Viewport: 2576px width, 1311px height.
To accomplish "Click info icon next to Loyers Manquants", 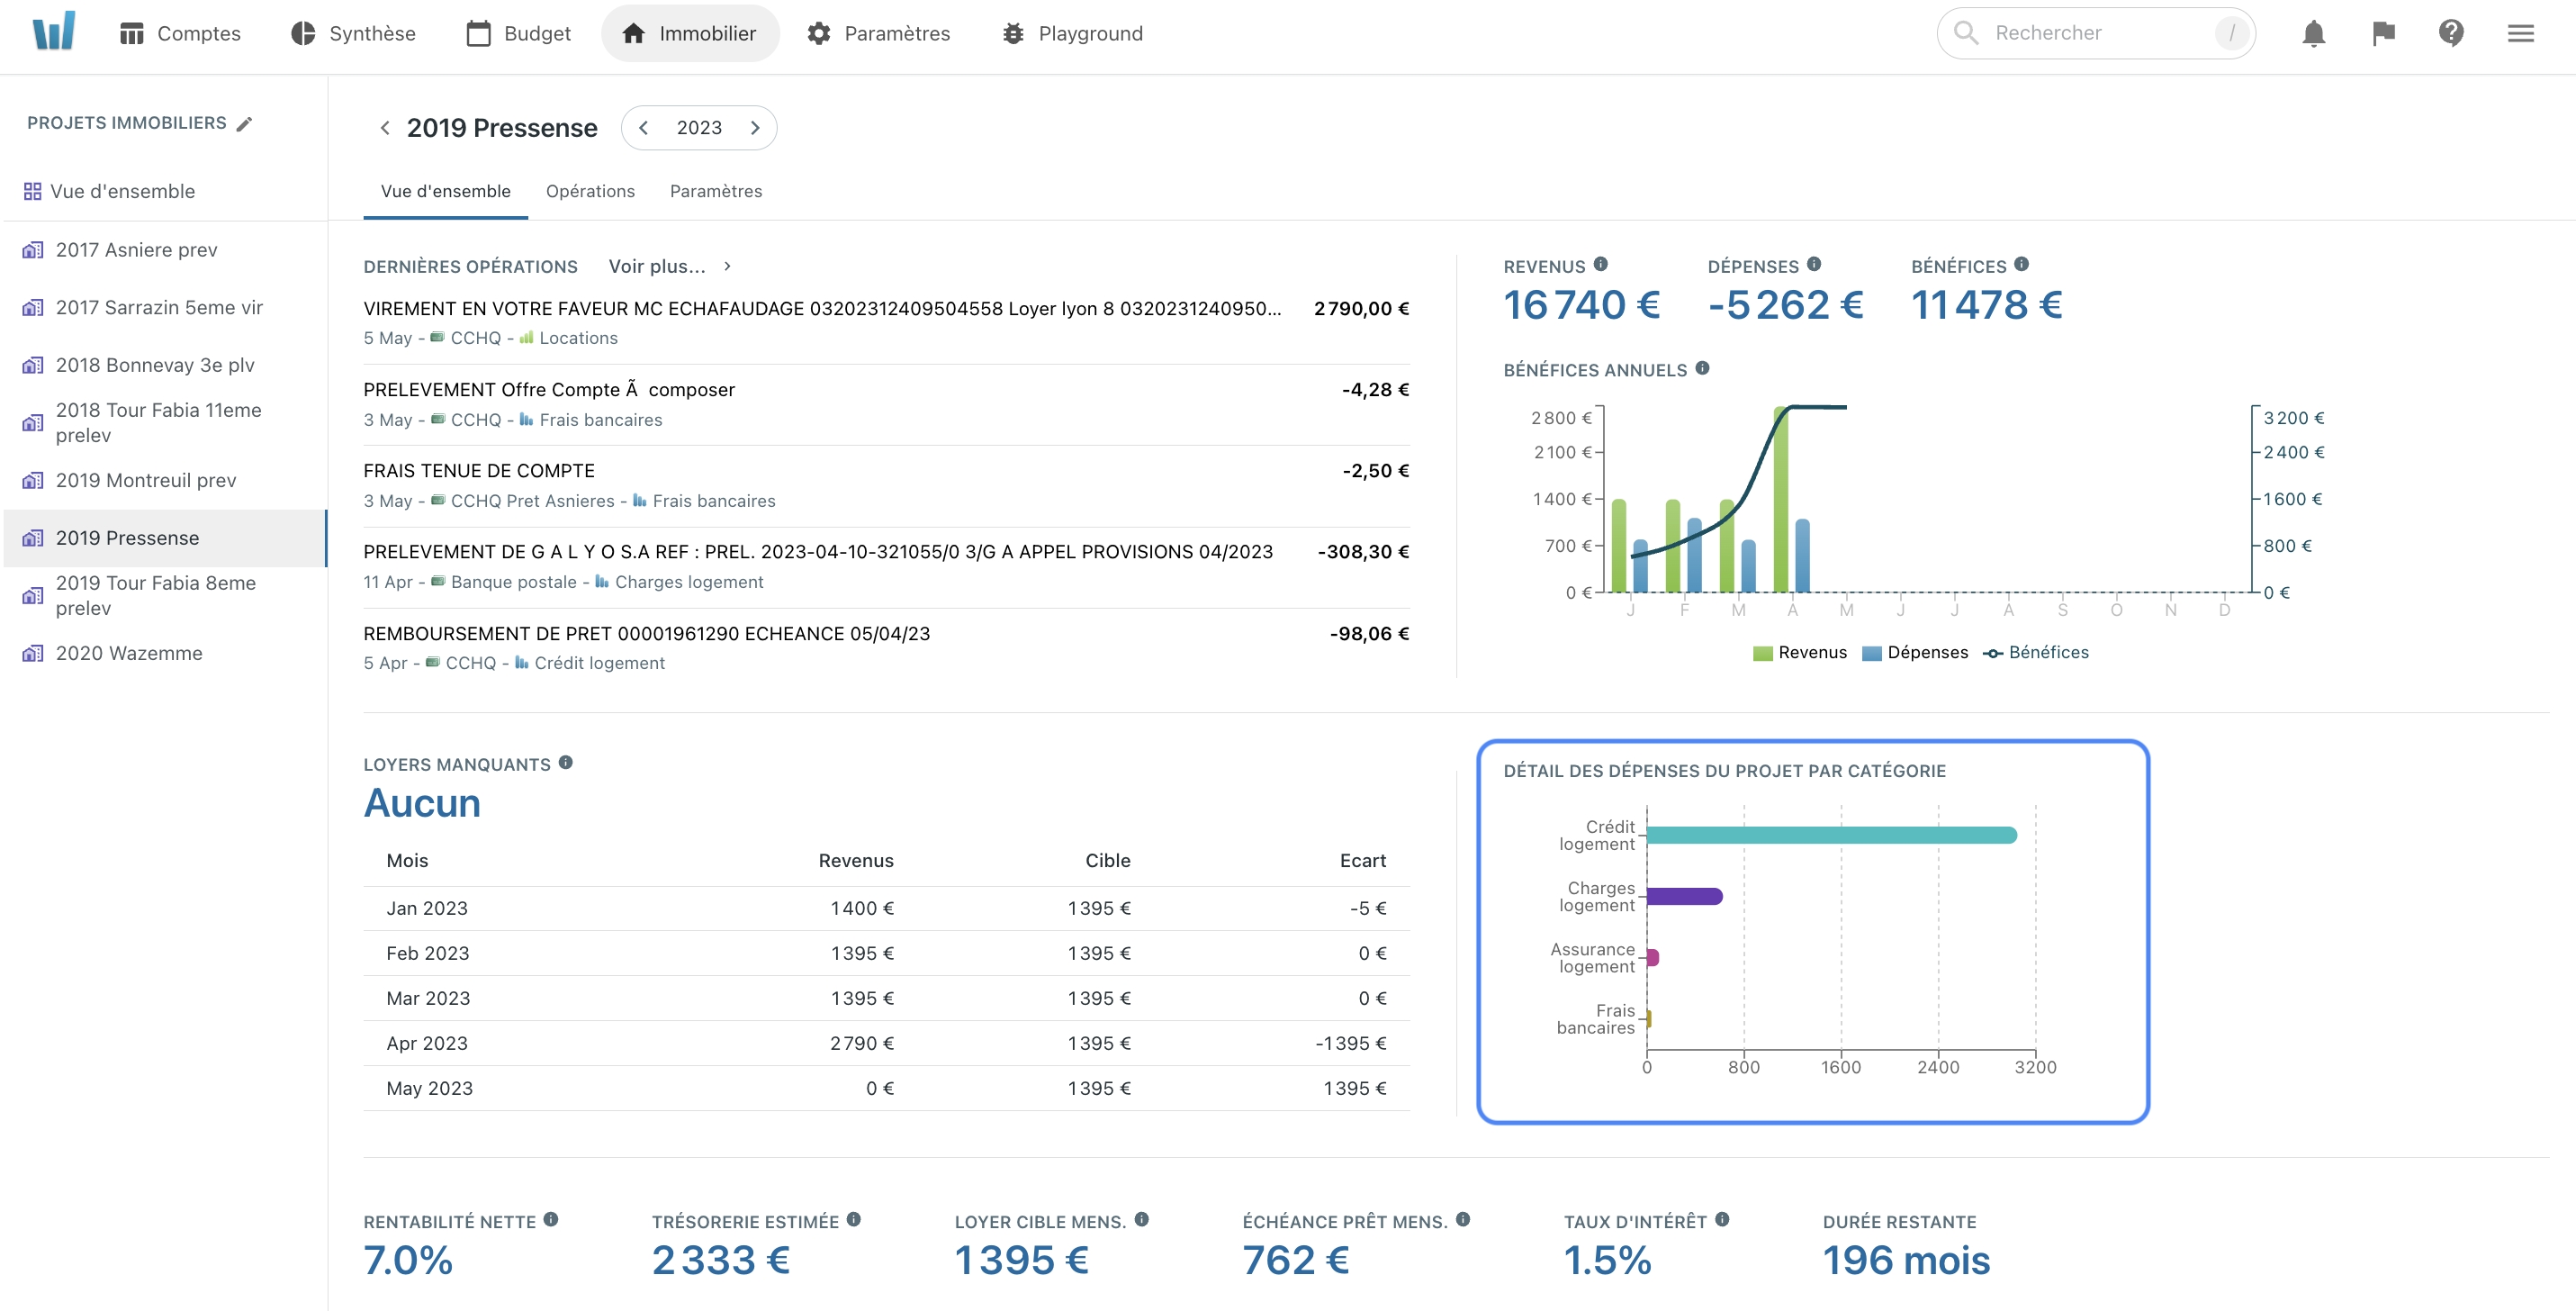I will click(x=566, y=763).
